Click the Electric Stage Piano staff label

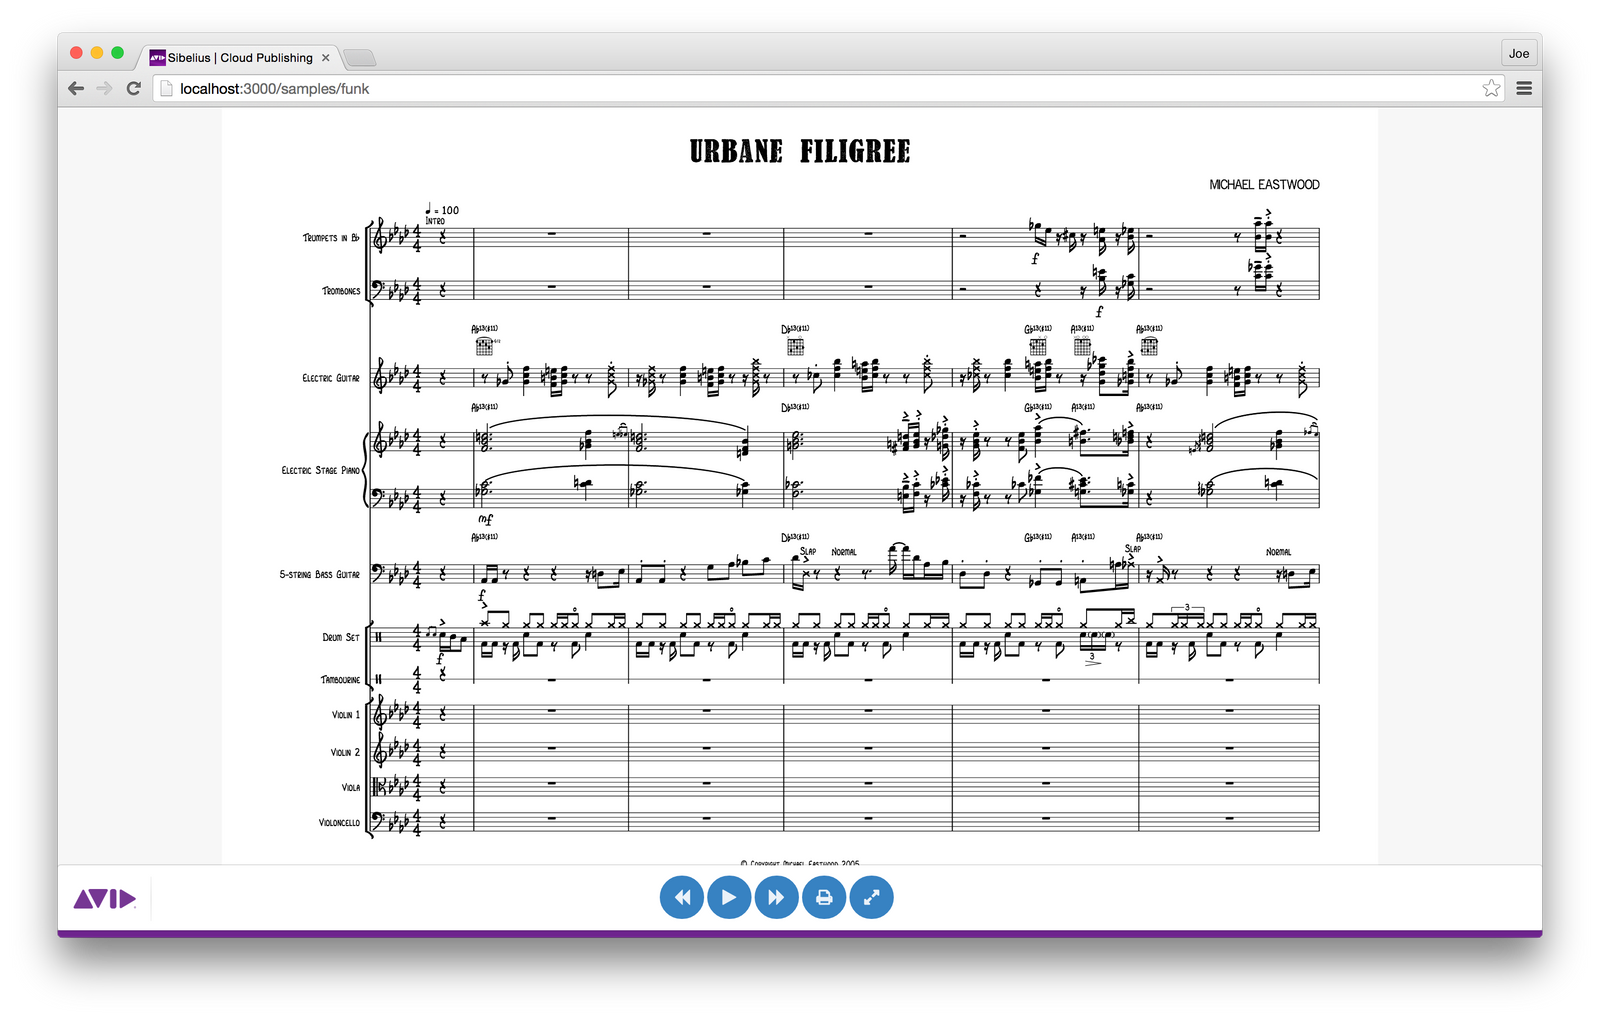[320, 470]
